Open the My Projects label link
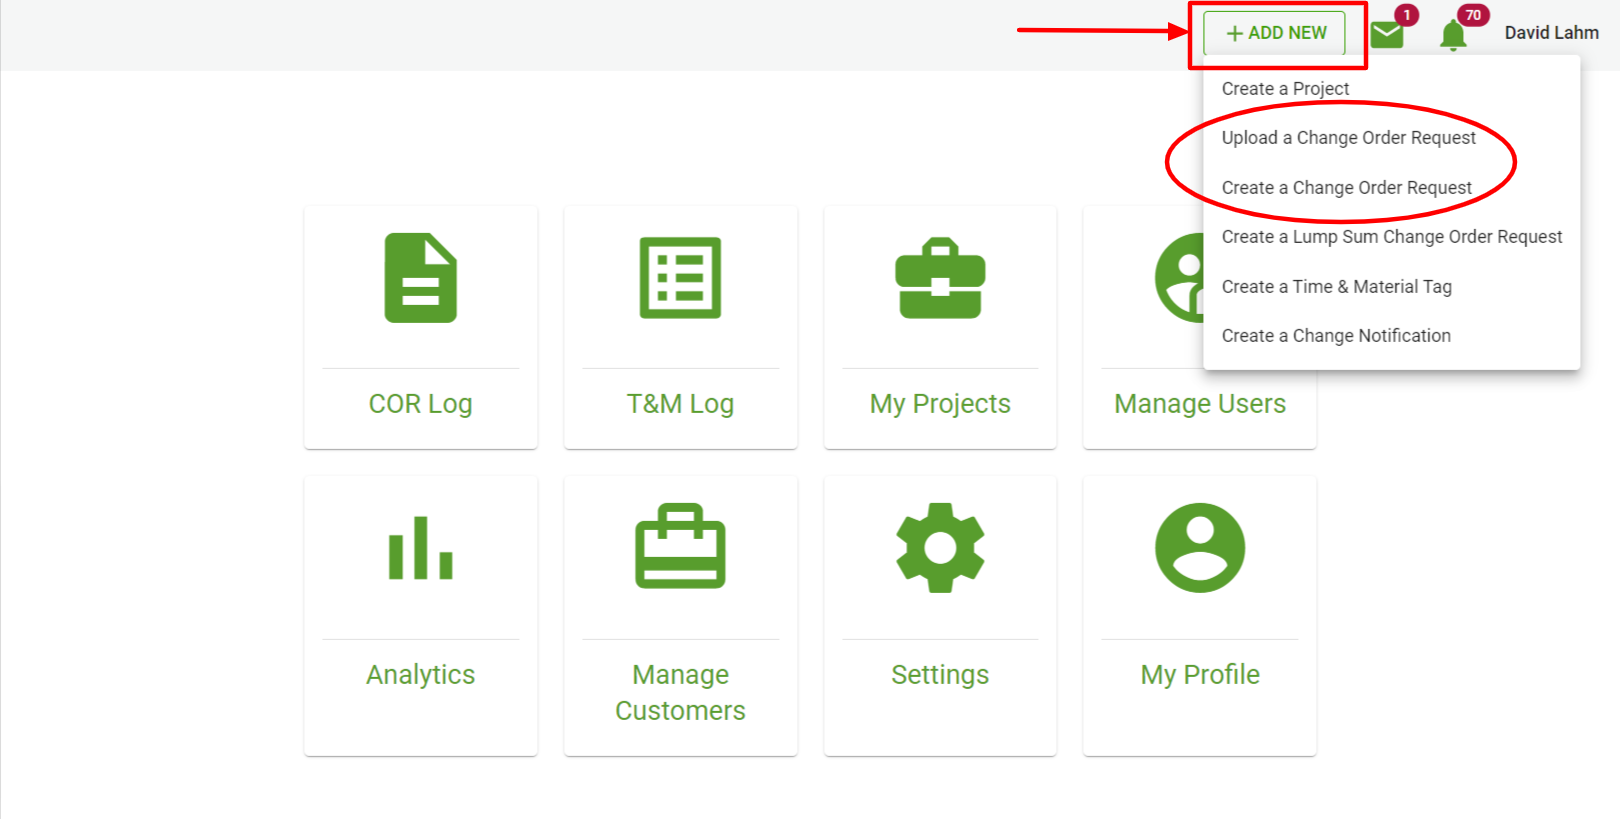 click(940, 404)
